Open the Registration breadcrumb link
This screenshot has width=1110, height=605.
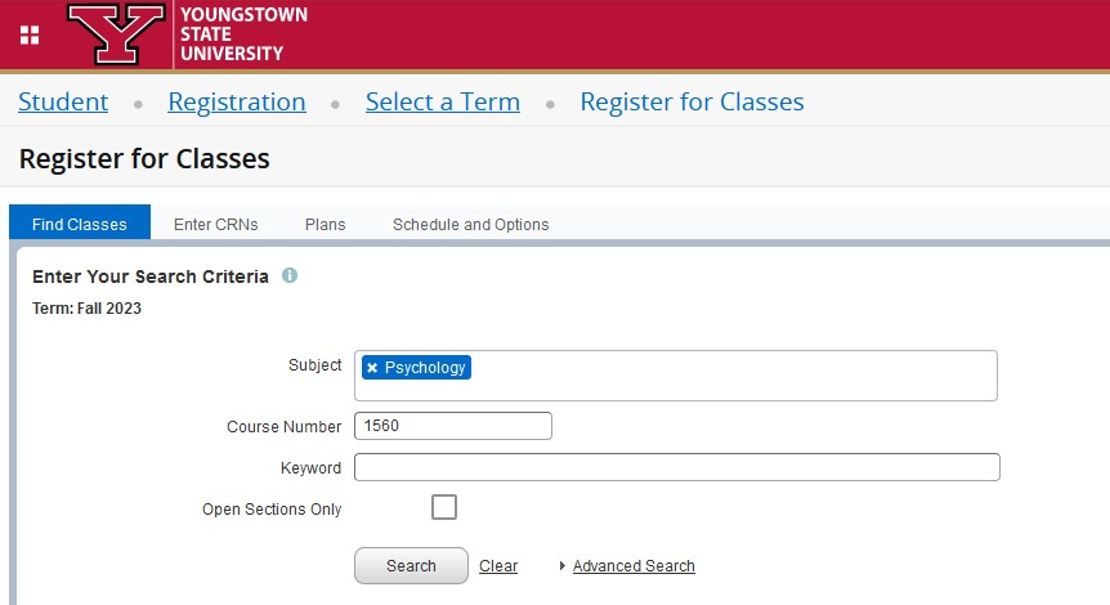coord(237,101)
